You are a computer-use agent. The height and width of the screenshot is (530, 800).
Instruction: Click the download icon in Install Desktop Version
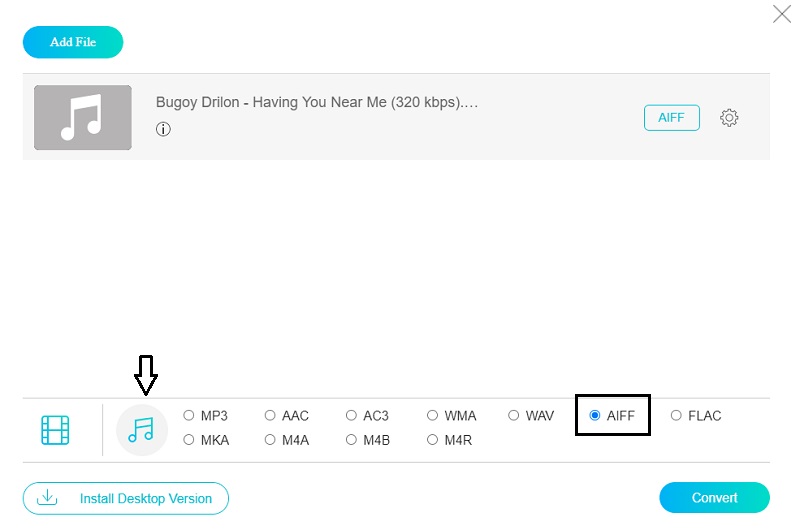click(x=47, y=497)
